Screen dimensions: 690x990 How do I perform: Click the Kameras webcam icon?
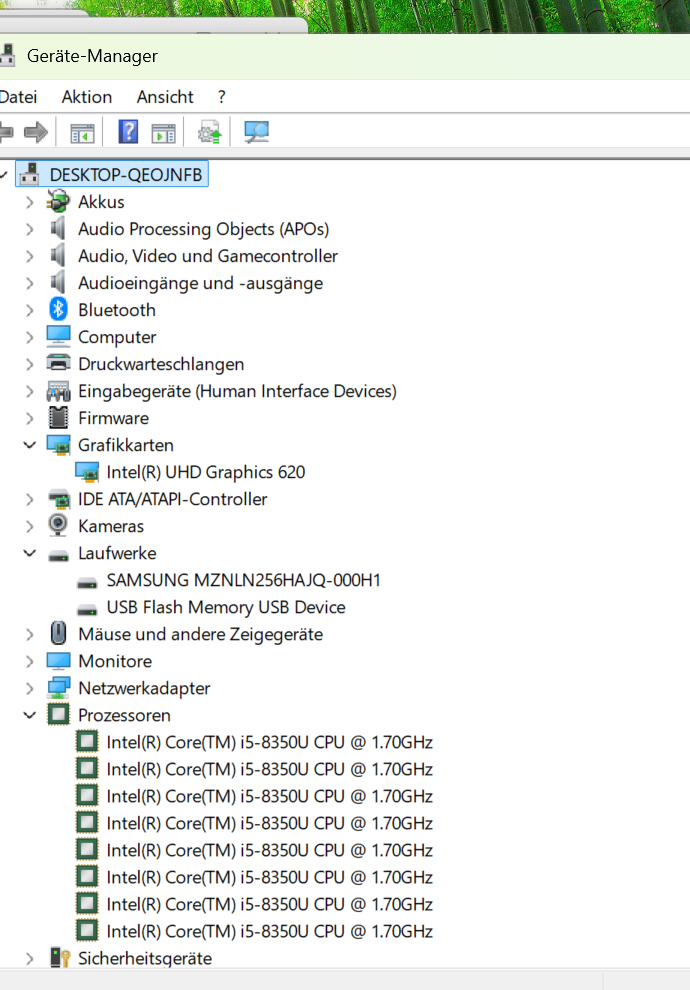coord(58,525)
